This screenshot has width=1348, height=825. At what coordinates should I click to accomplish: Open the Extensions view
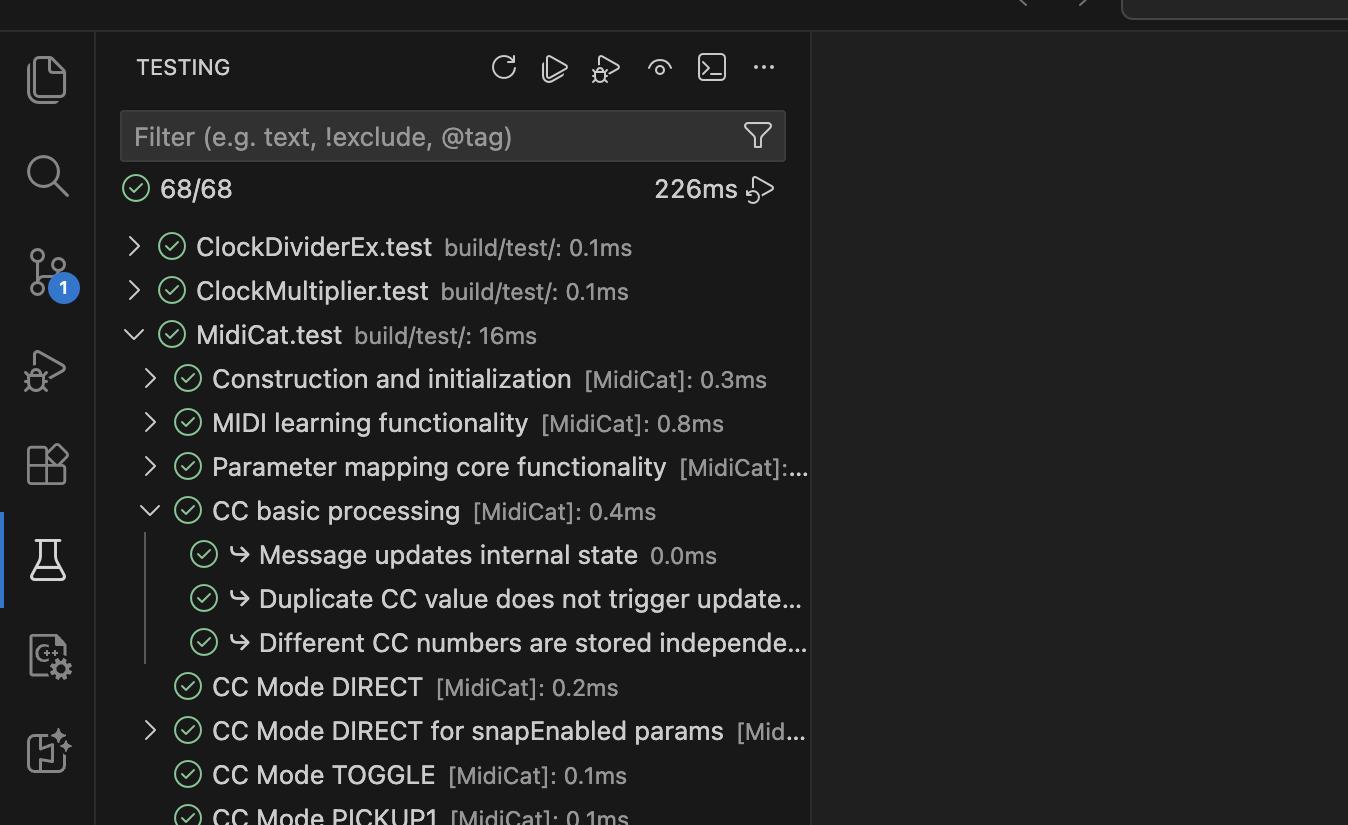(47, 464)
